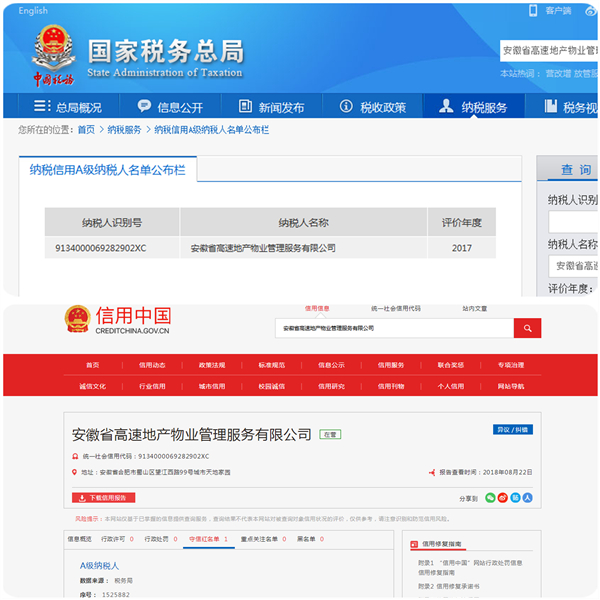This screenshot has height=600, width=600.
Task: Click company name cell in taxpayer table
Action: pyautogui.click(x=303, y=248)
